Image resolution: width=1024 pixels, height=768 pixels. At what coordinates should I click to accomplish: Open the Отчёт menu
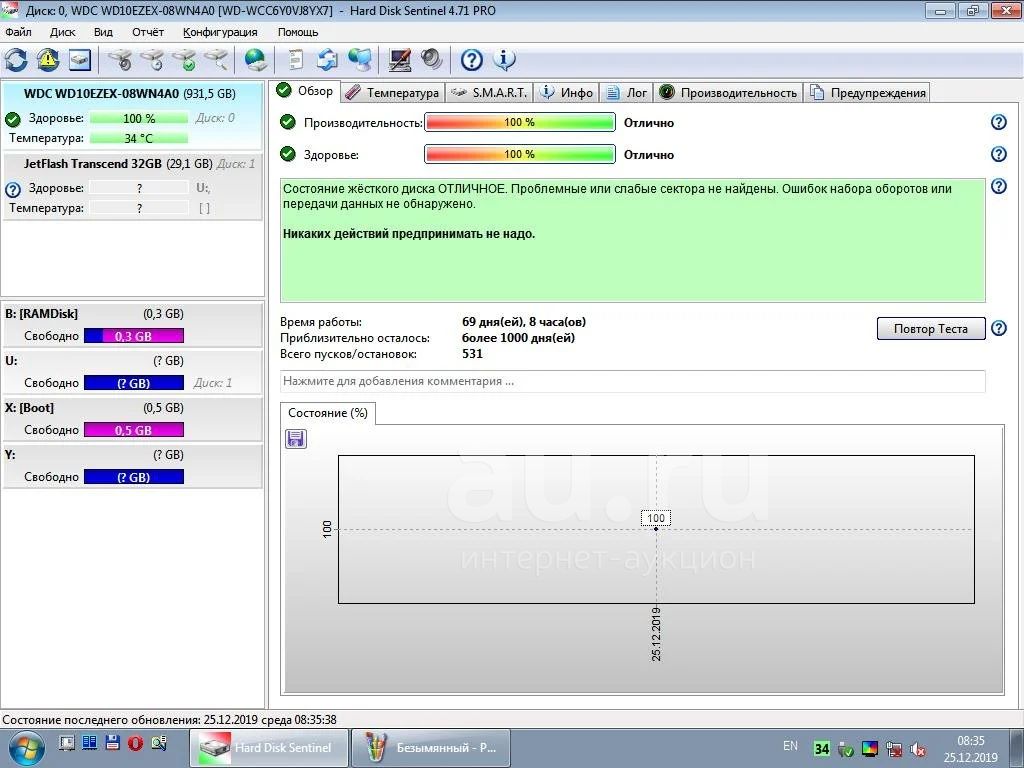148,32
